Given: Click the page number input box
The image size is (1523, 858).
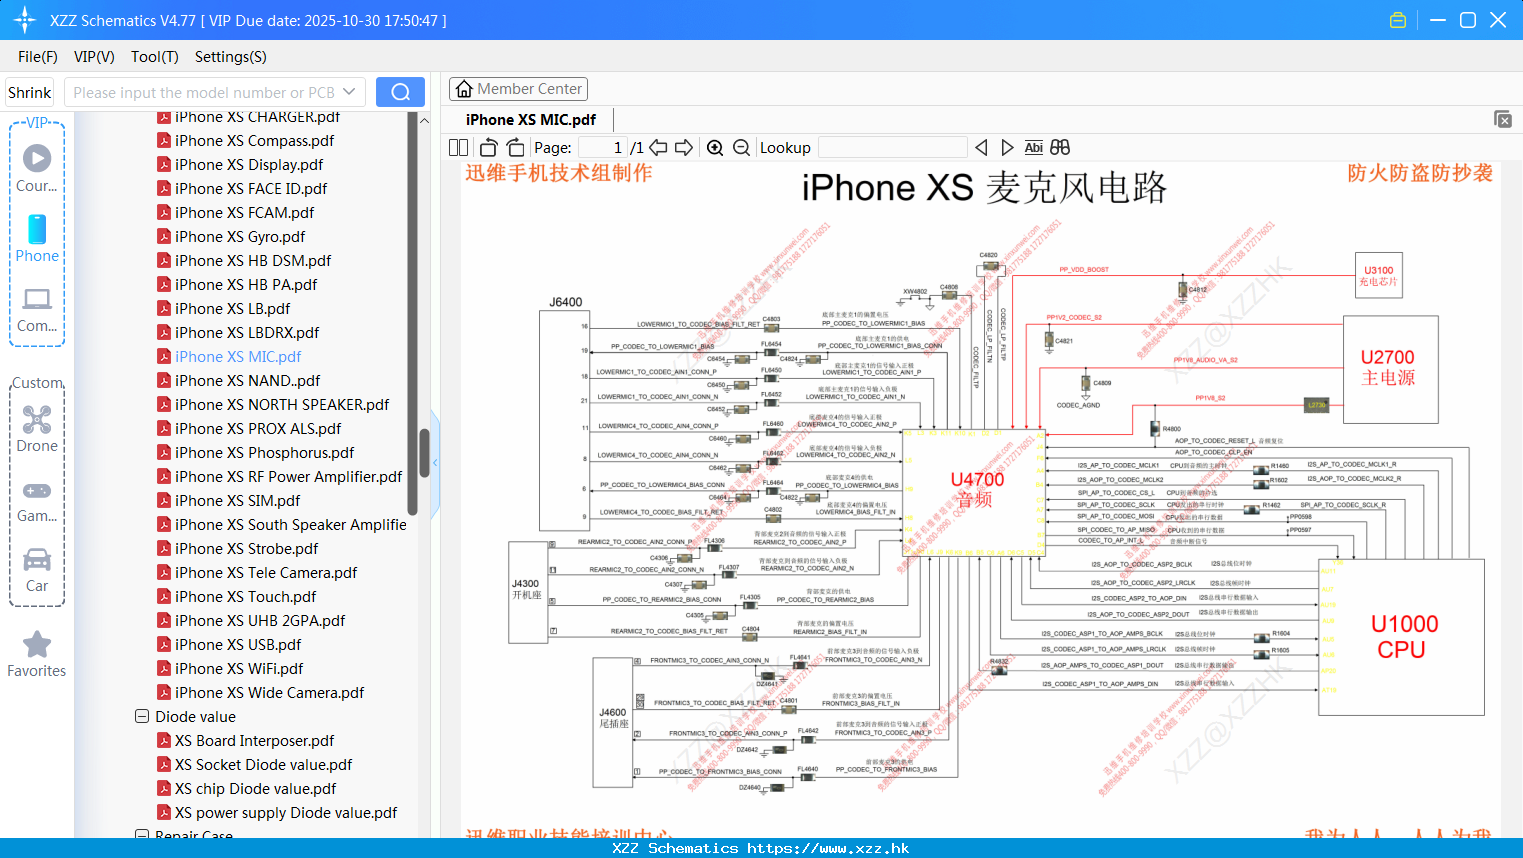Looking at the screenshot, I should (602, 147).
